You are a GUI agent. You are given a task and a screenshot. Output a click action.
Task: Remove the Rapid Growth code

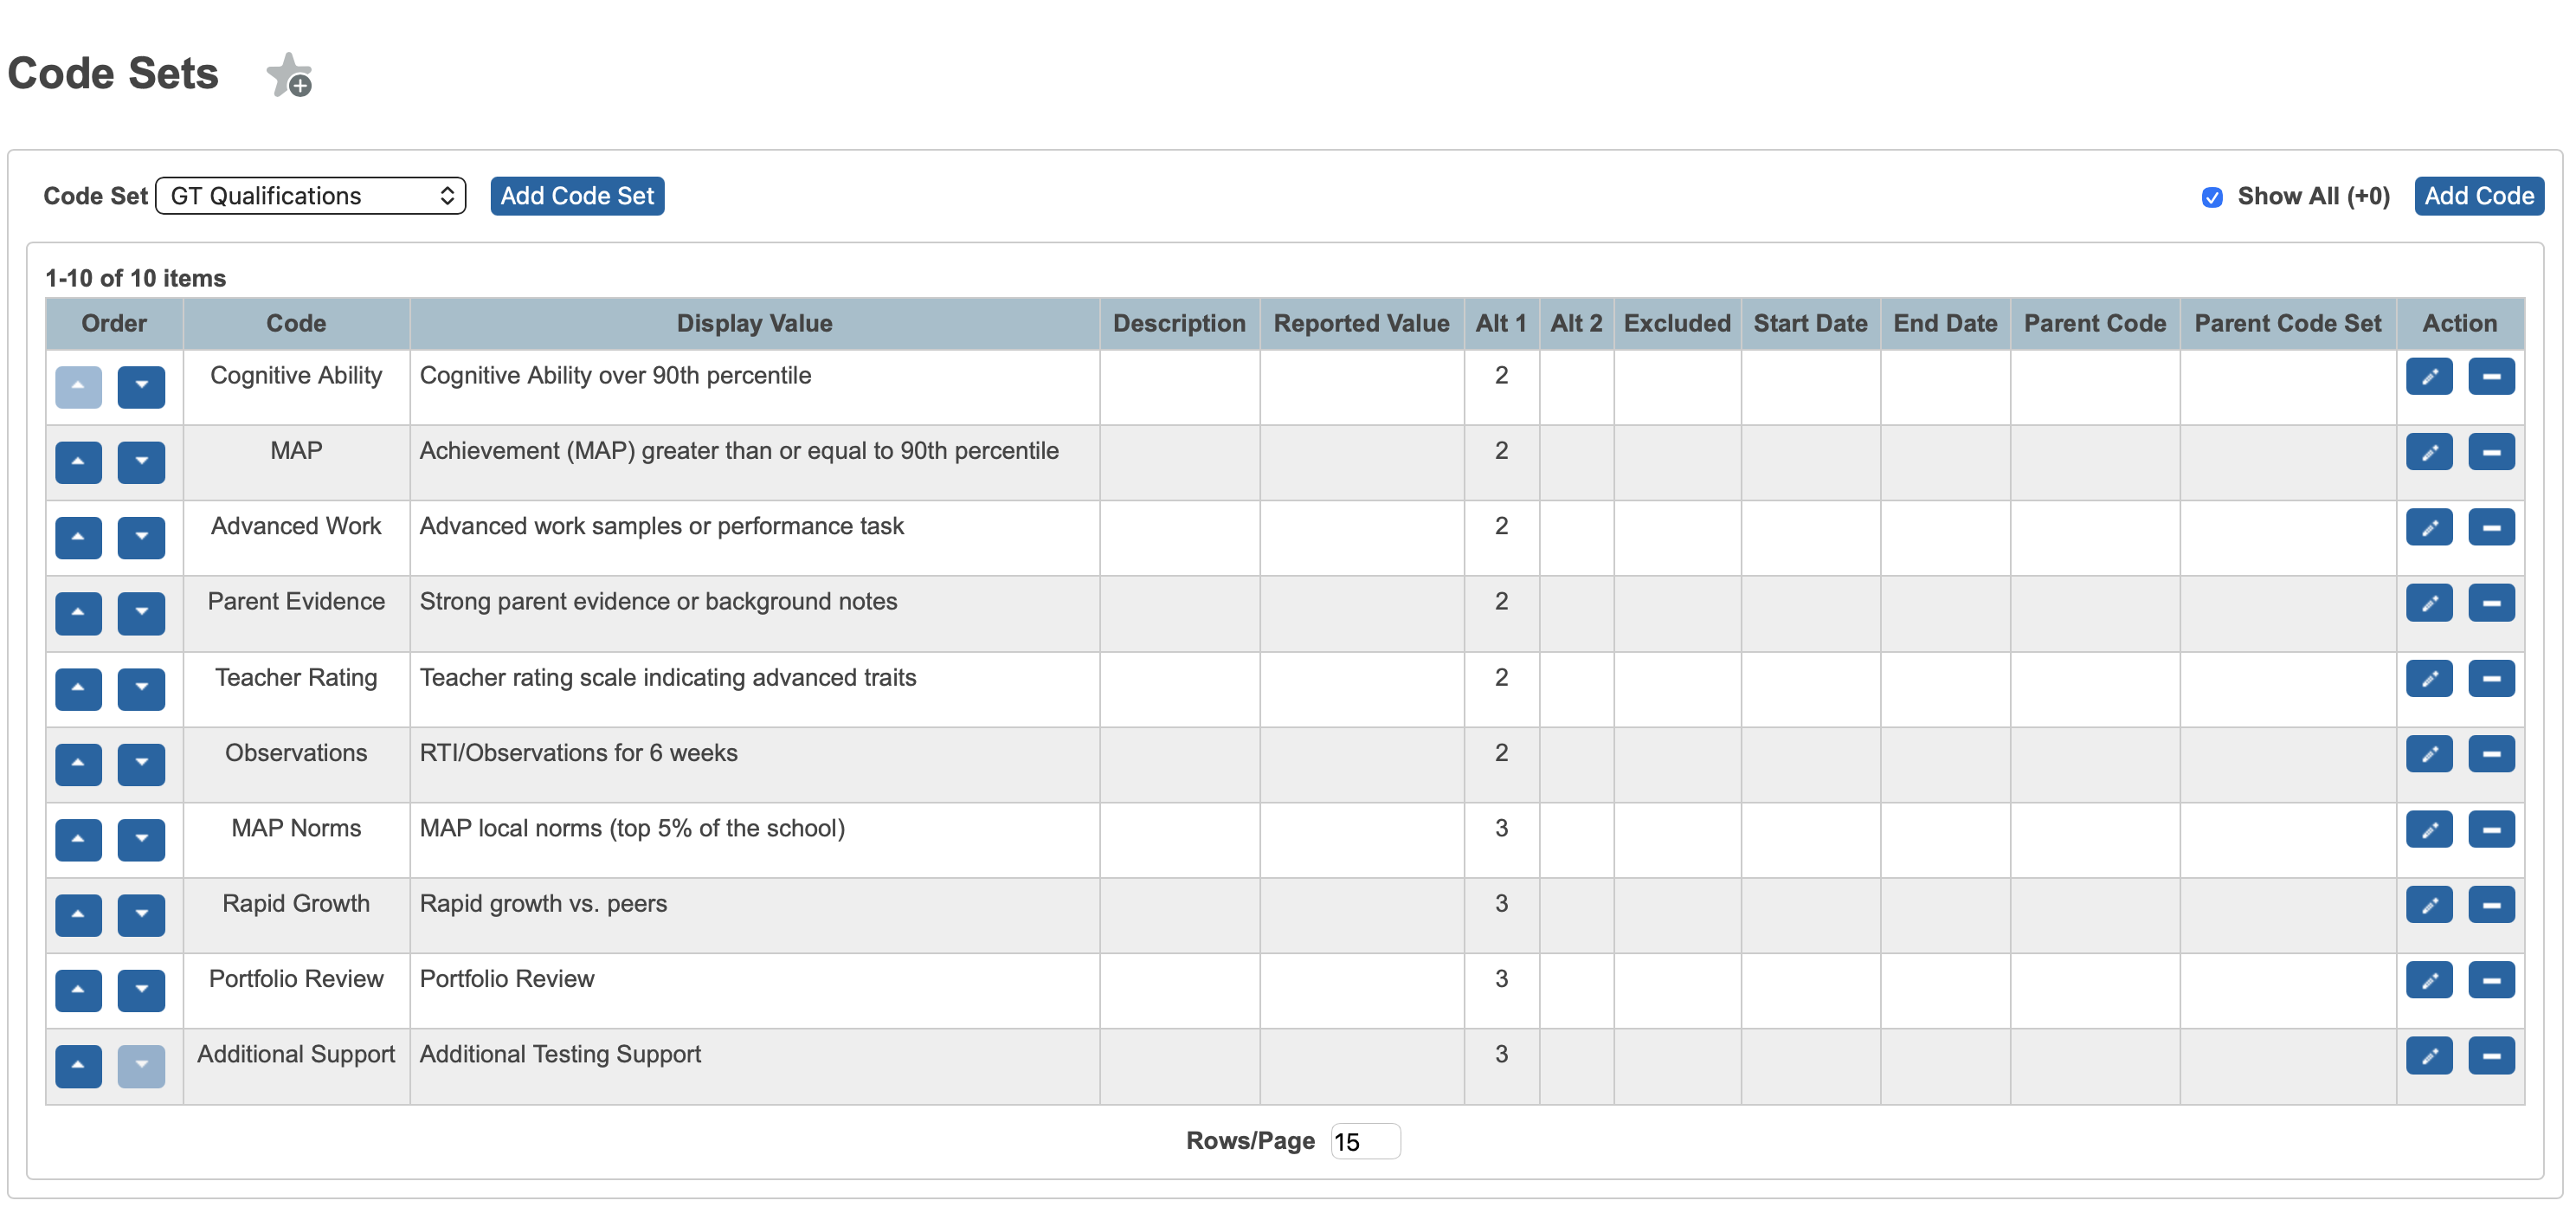tap(2491, 905)
